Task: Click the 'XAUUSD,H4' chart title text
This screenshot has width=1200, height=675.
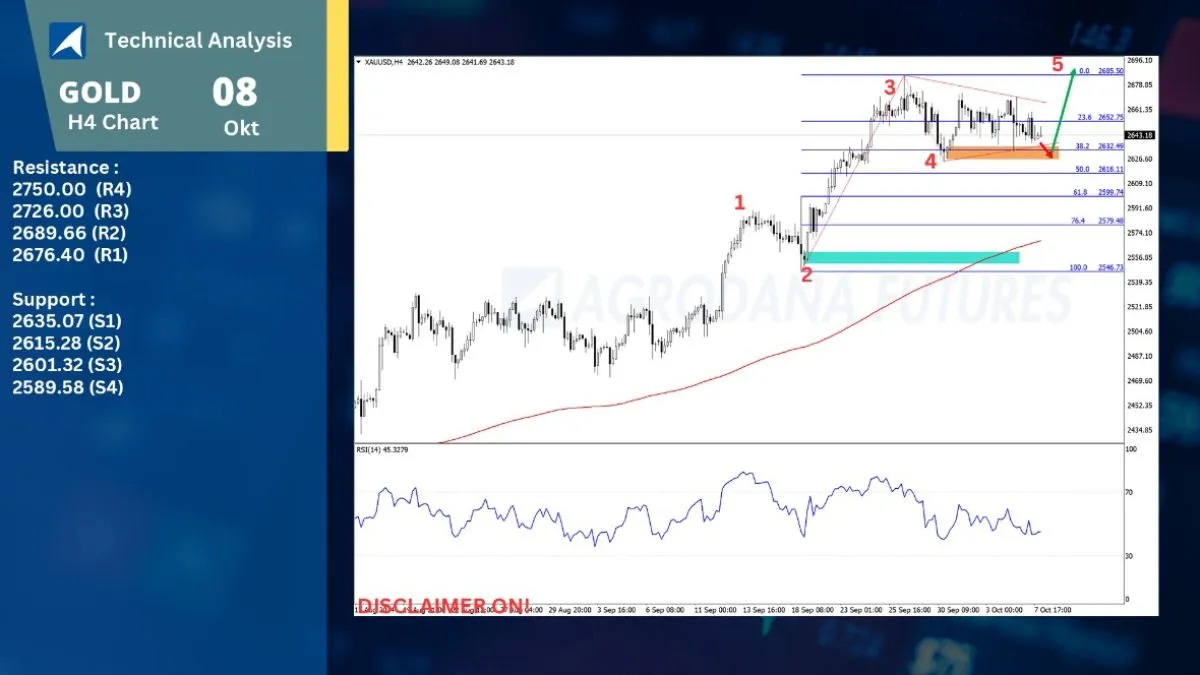Action: tap(383, 62)
